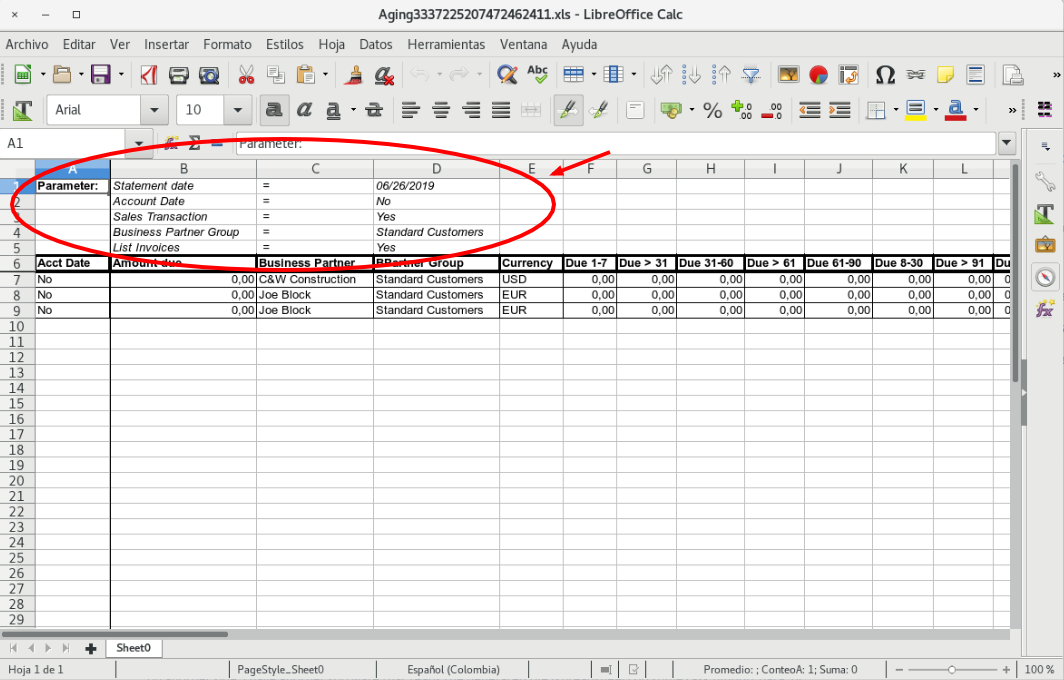
Task: Click the Export as PDF icon
Action: tap(149, 75)
